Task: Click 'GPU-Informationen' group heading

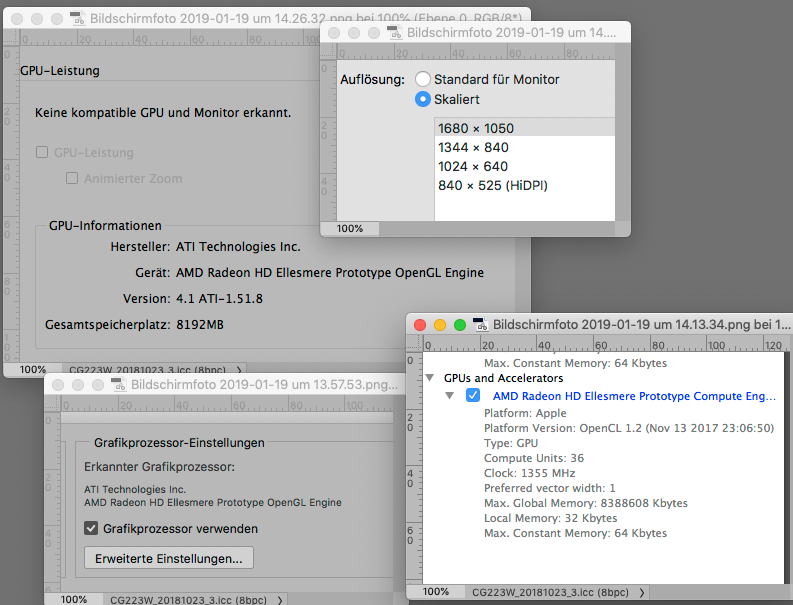Action: [105, 226]
